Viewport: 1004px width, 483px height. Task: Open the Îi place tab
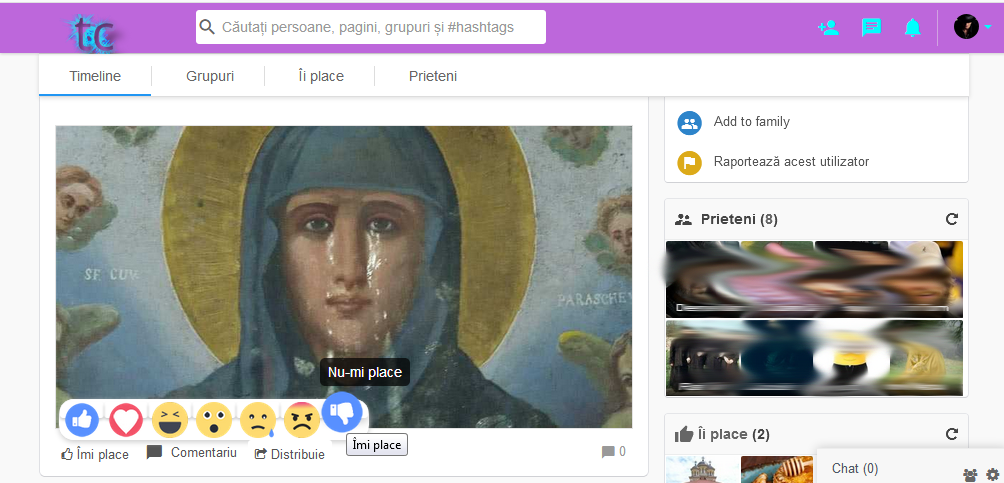321,76
